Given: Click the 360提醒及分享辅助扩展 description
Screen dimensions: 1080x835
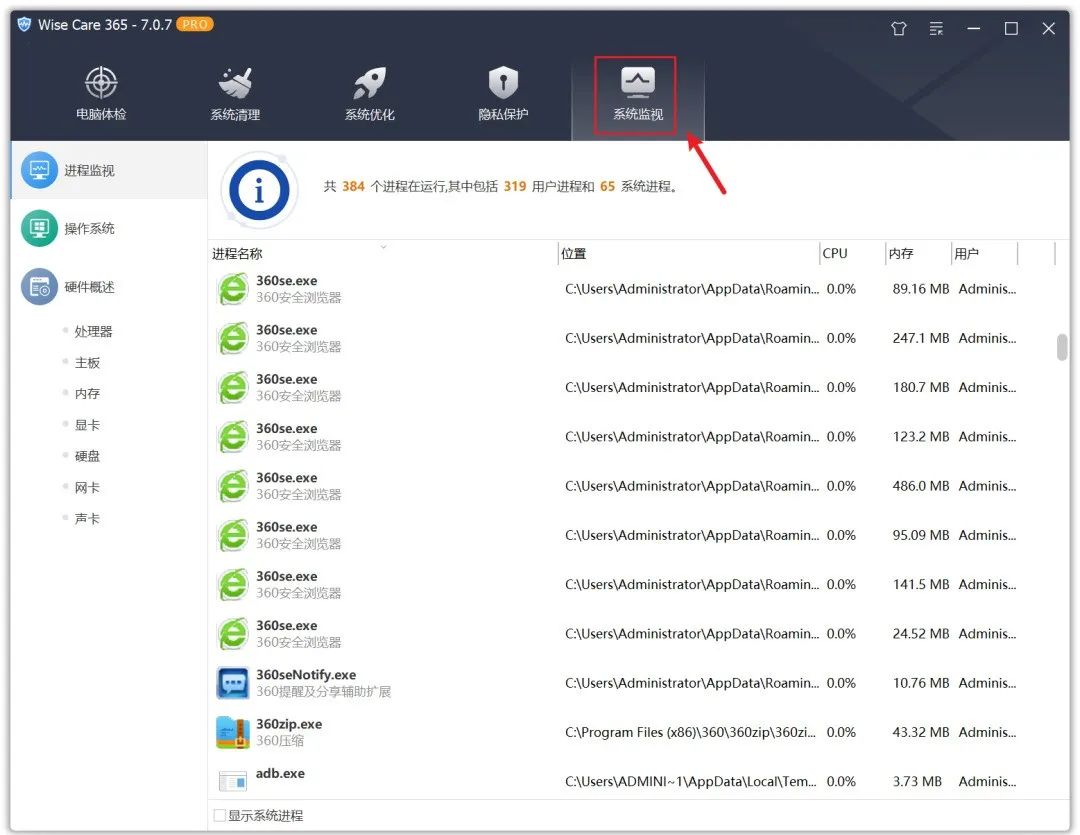Looking at the screenshot, I should (323, 691).
